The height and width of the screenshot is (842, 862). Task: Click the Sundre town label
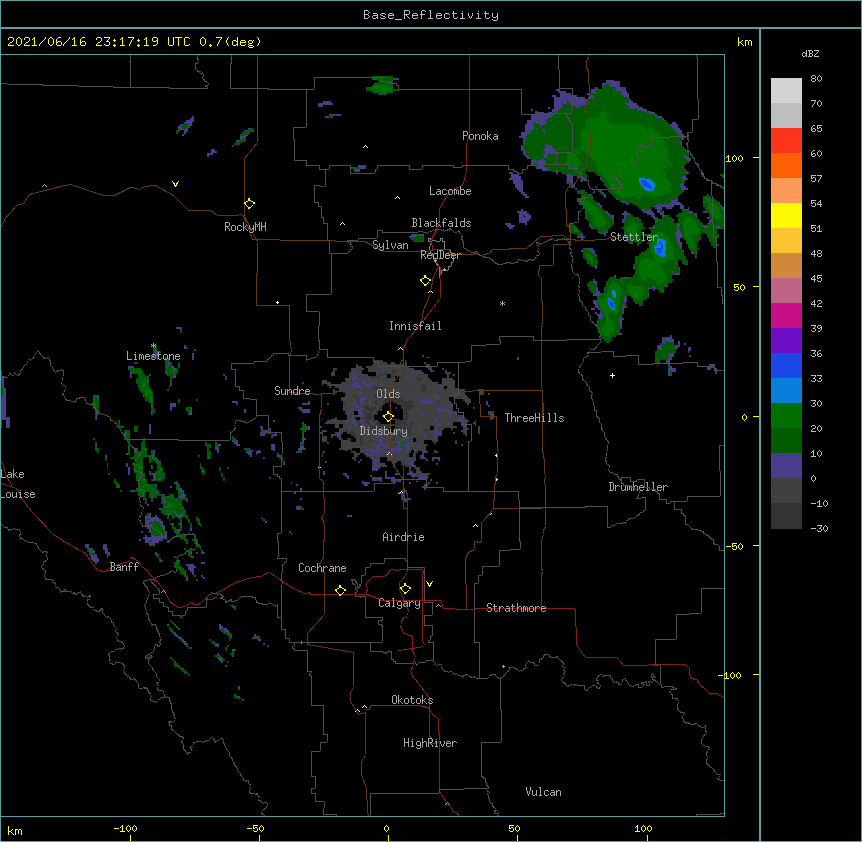pyautogui.click(x=292, y=391)
